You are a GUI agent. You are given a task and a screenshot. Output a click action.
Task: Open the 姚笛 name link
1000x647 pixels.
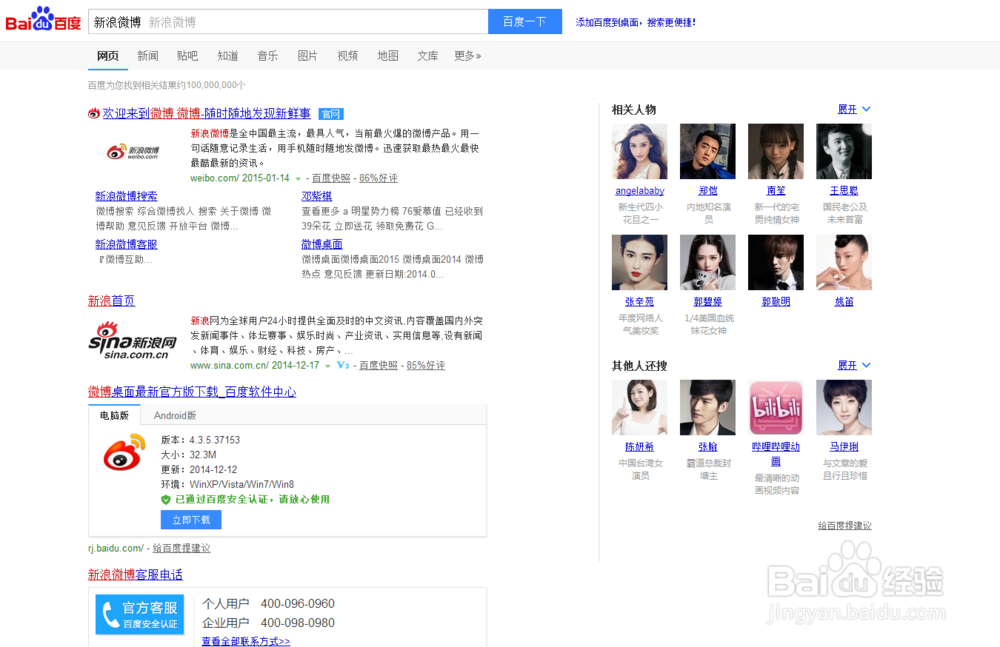pyautogui.click(x=844, y=302)
